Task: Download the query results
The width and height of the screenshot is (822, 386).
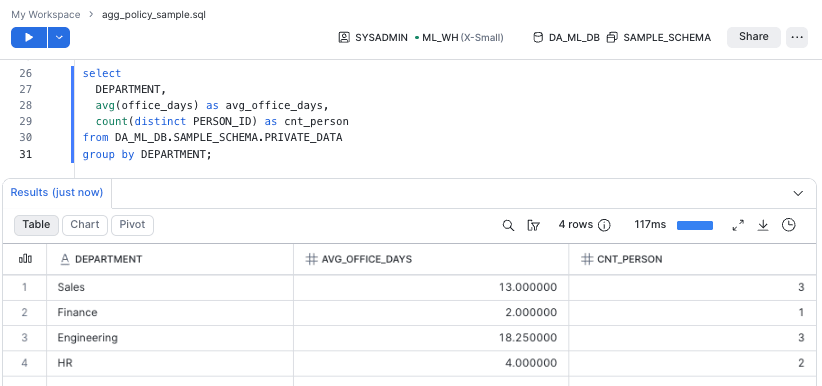Action: click(x=763, y=225)
